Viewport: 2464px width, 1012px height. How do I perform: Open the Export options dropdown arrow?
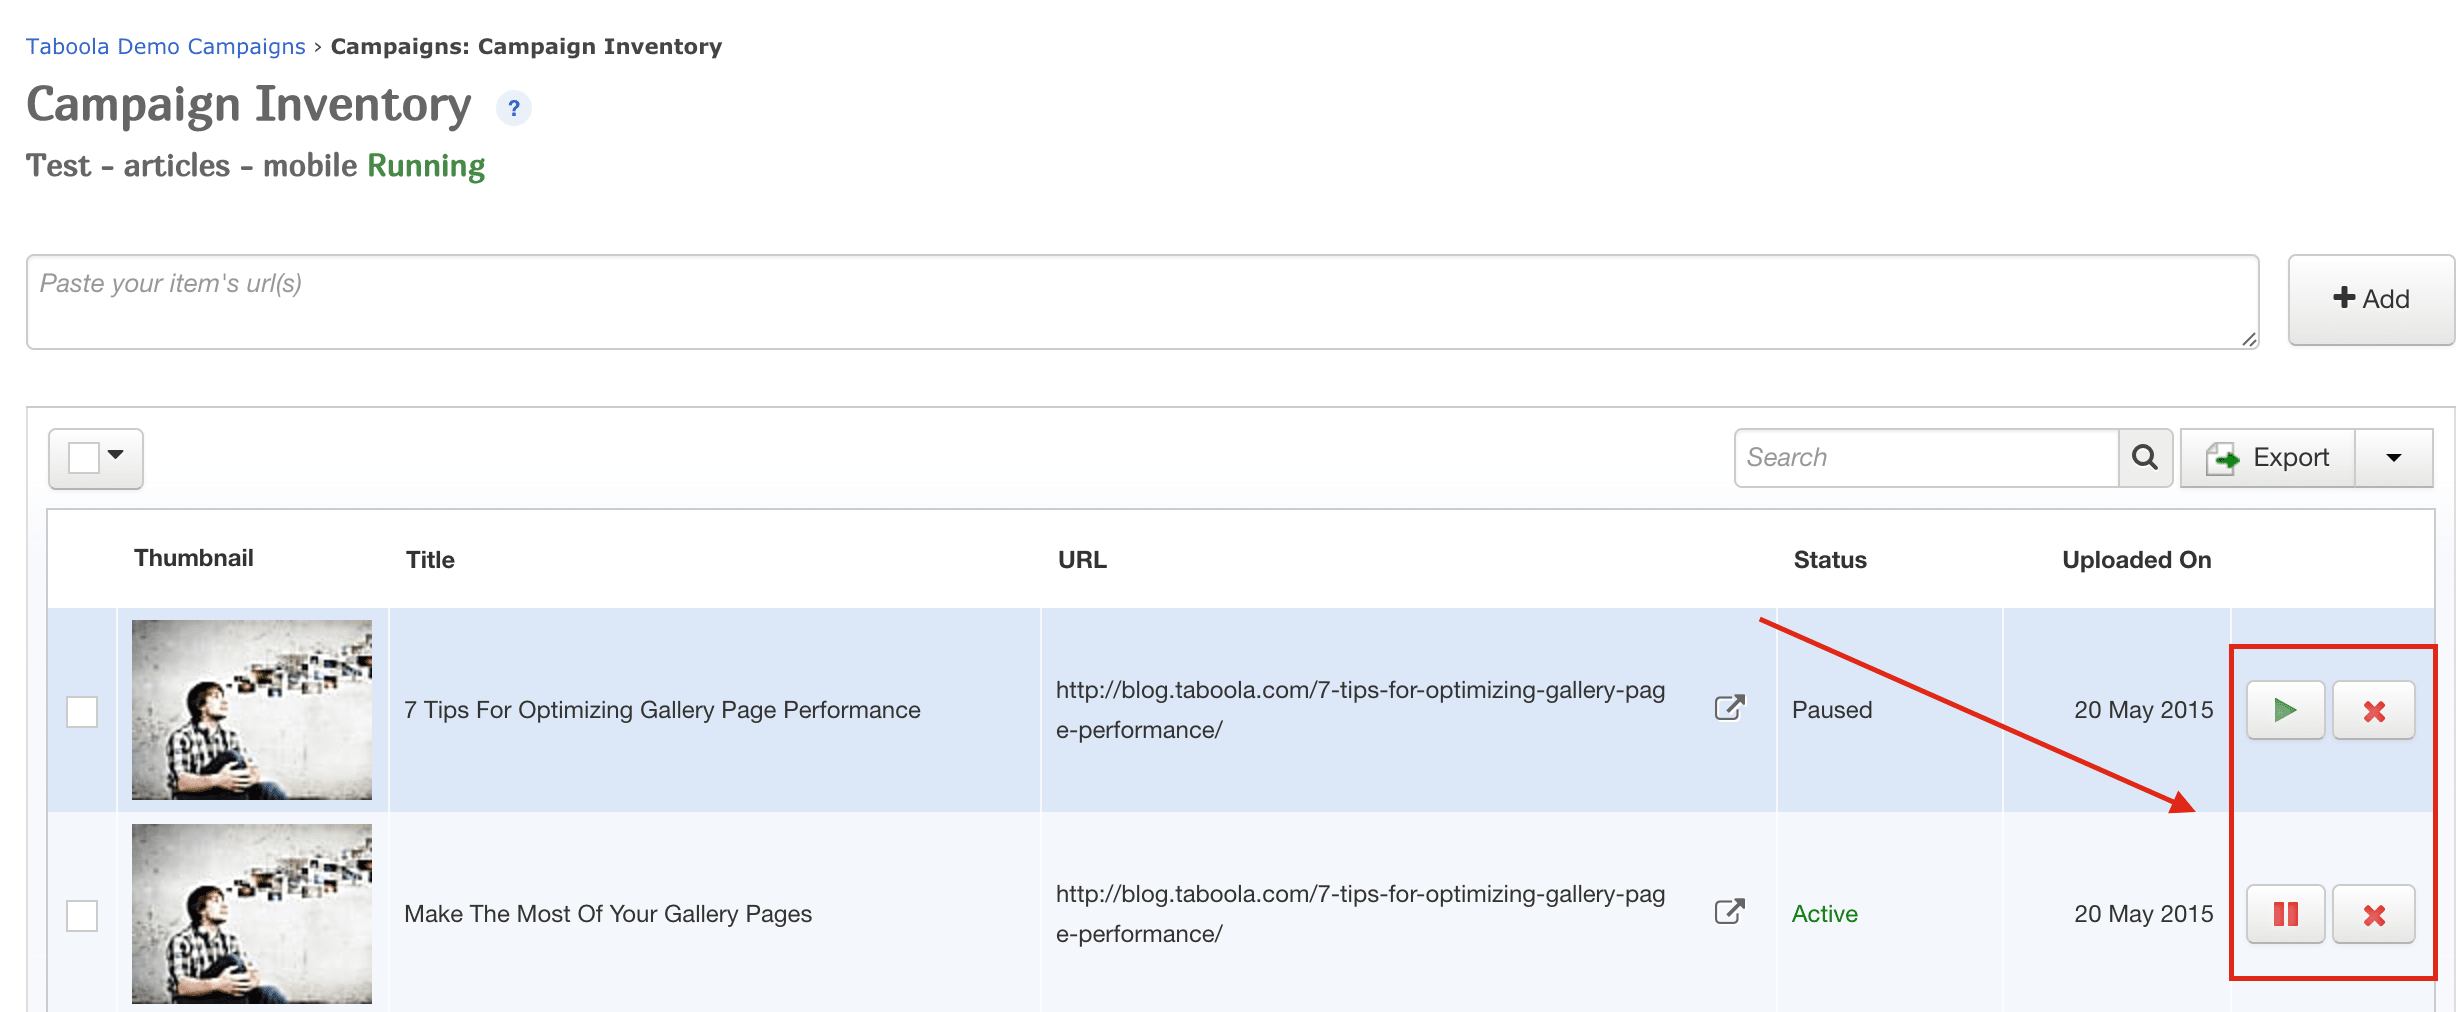click(2395, 457)
